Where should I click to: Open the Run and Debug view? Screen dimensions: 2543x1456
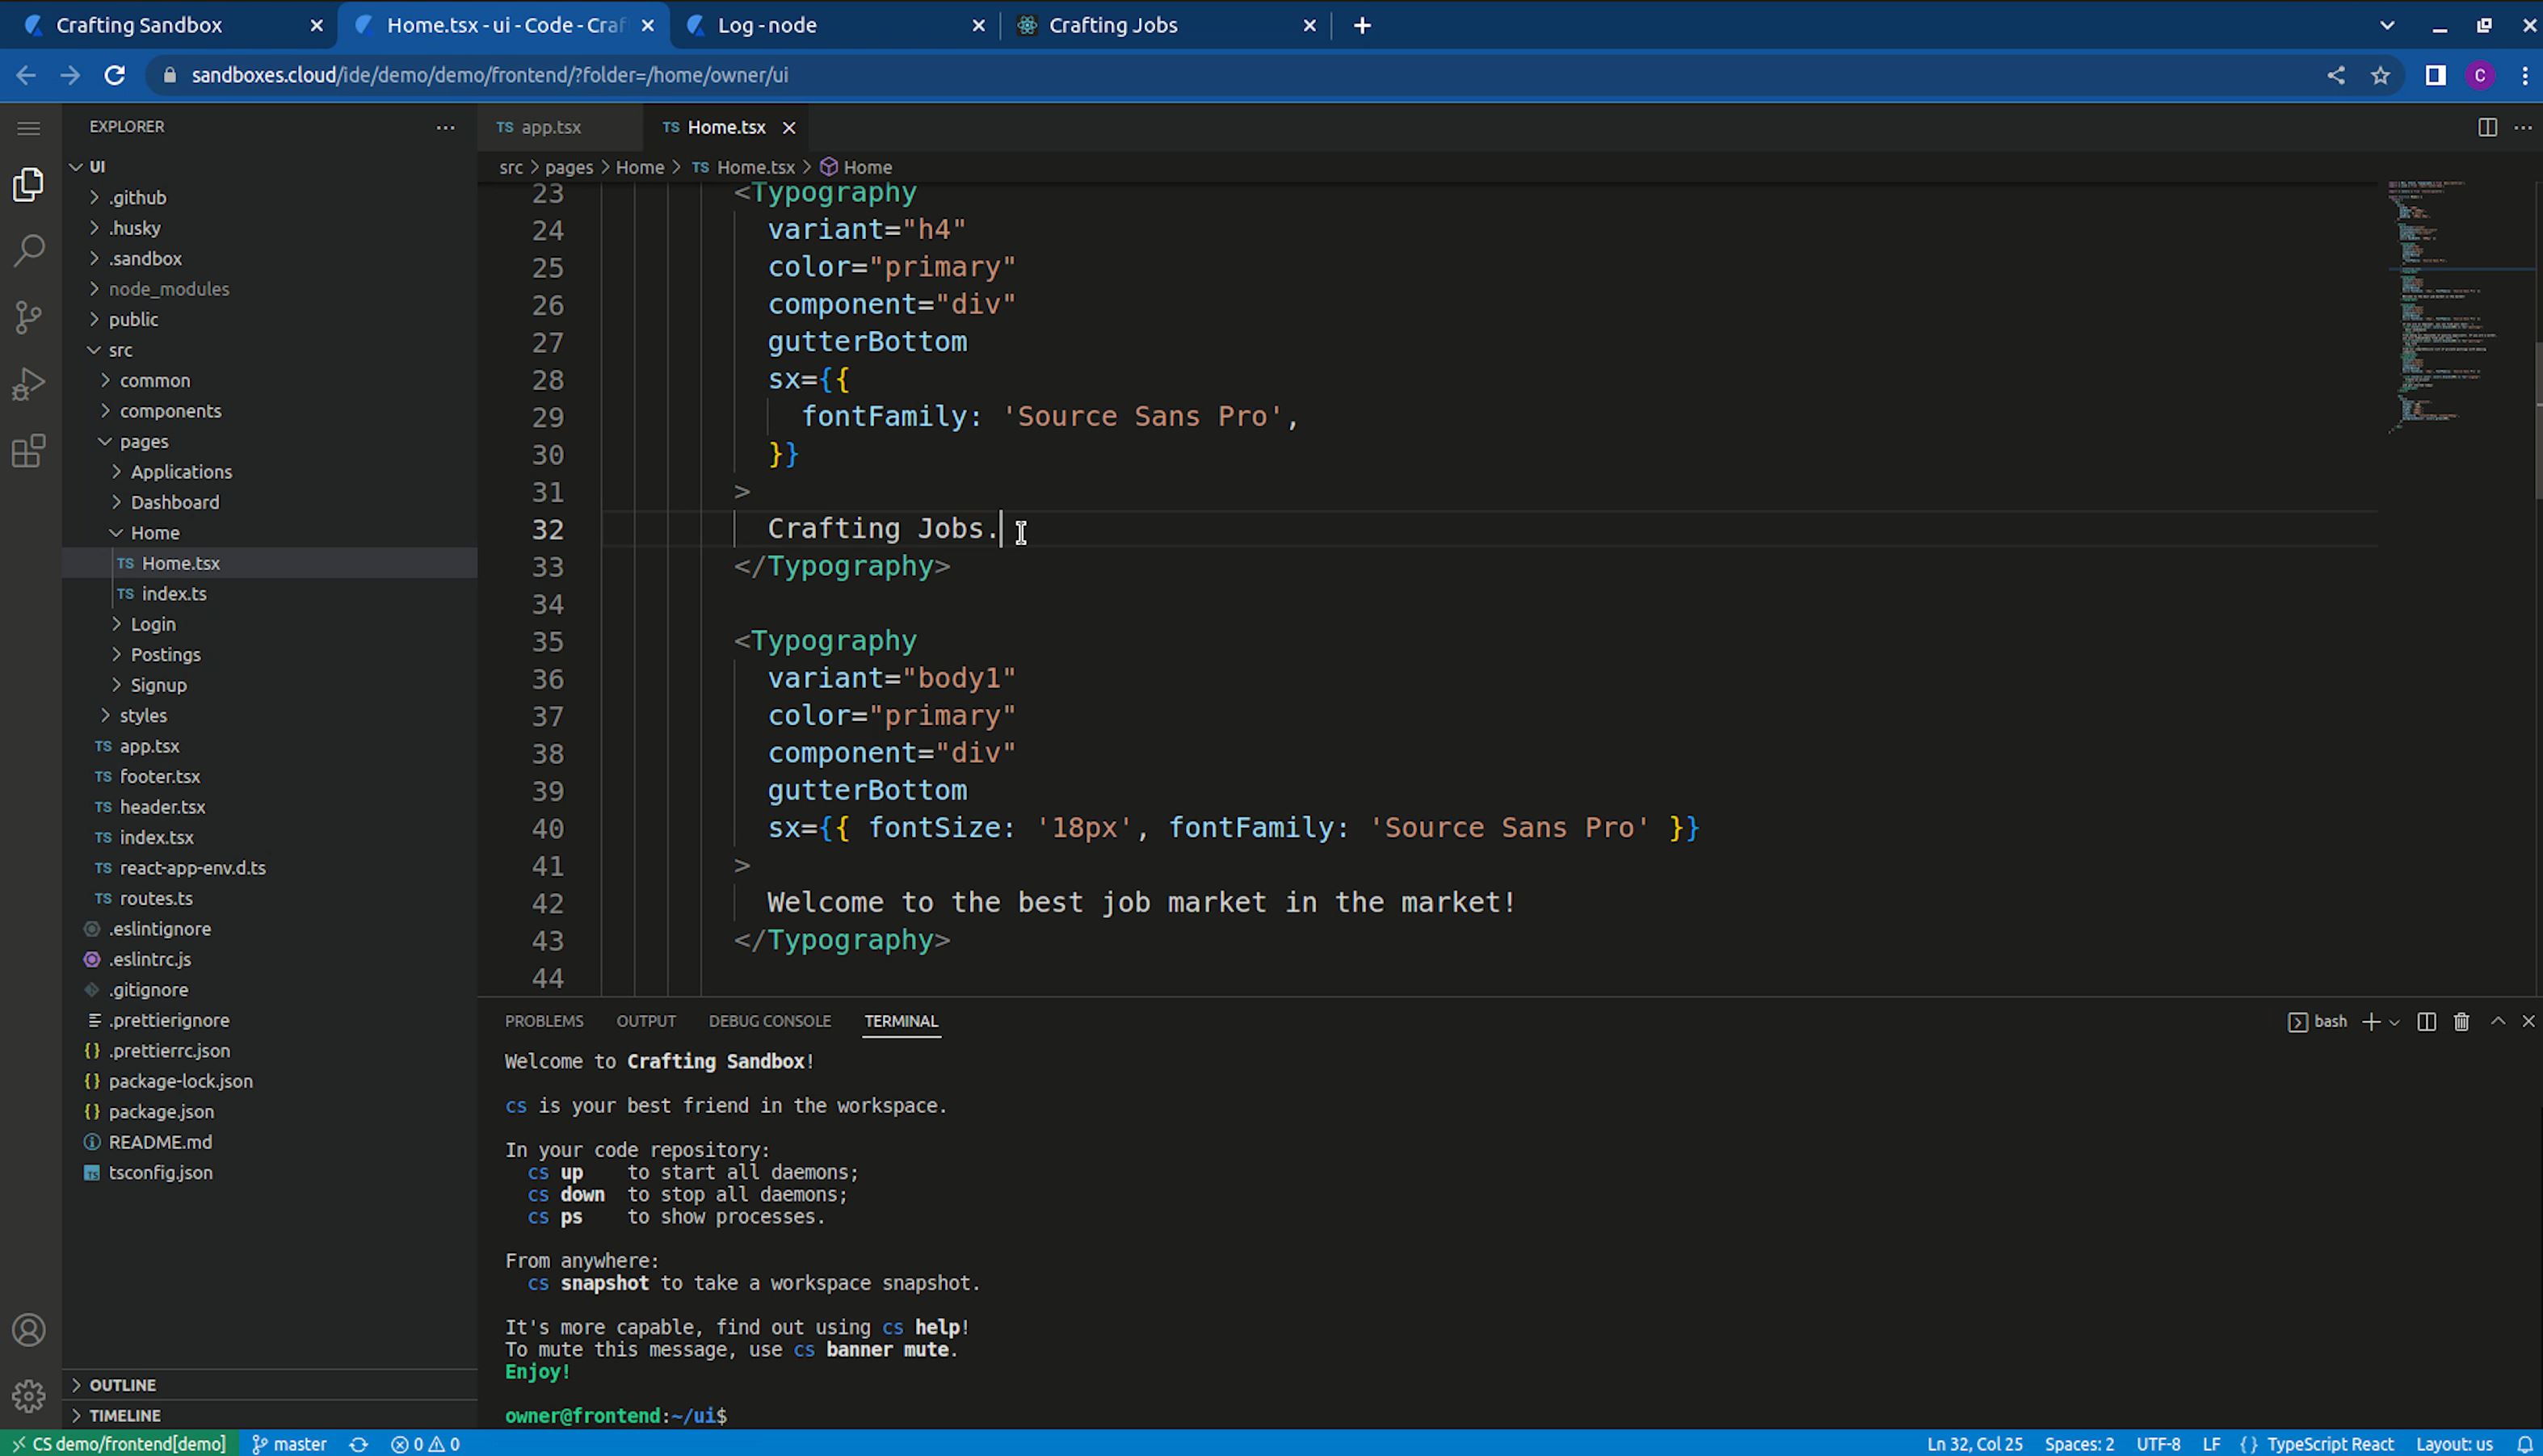tap(29, 384)
